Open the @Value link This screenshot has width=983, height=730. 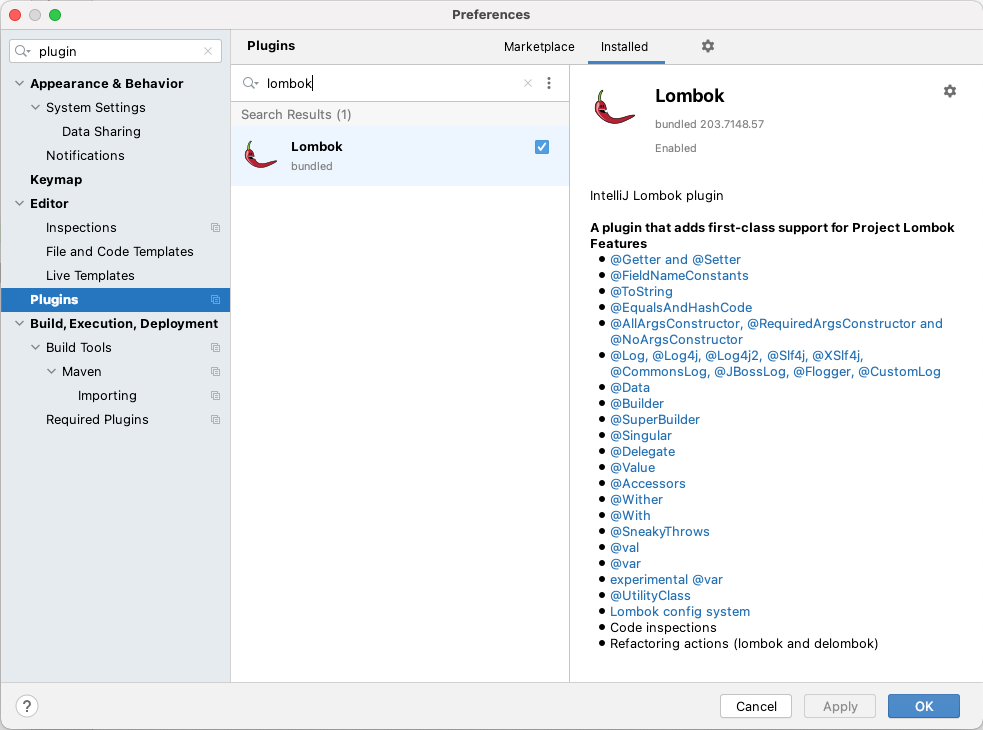tap(633, 467)
